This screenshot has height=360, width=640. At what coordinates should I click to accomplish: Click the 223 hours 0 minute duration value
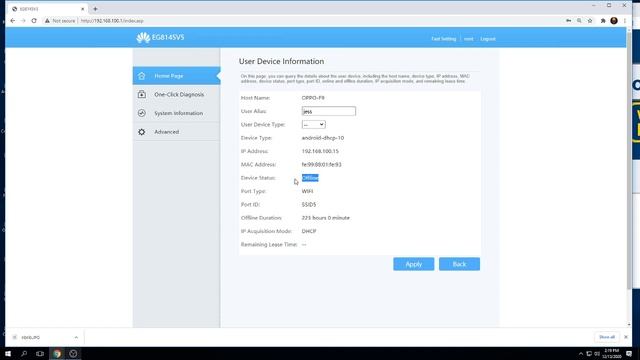(326, 218)
